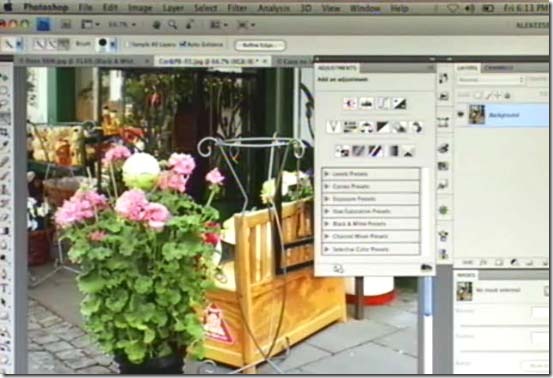Open the Adjustments panel options menu
The image size is (553, 378).
[431, 67]
